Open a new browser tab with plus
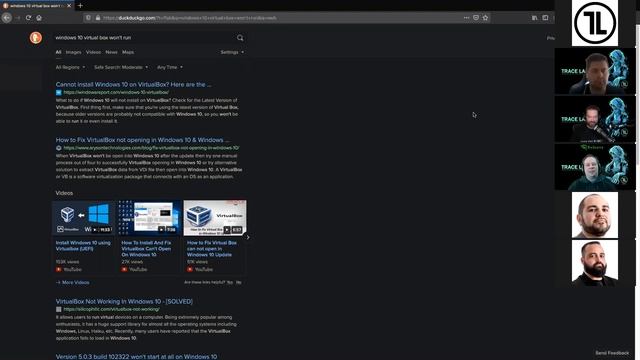The width and height of the screenshot is (640, 360). coord(80,6)
